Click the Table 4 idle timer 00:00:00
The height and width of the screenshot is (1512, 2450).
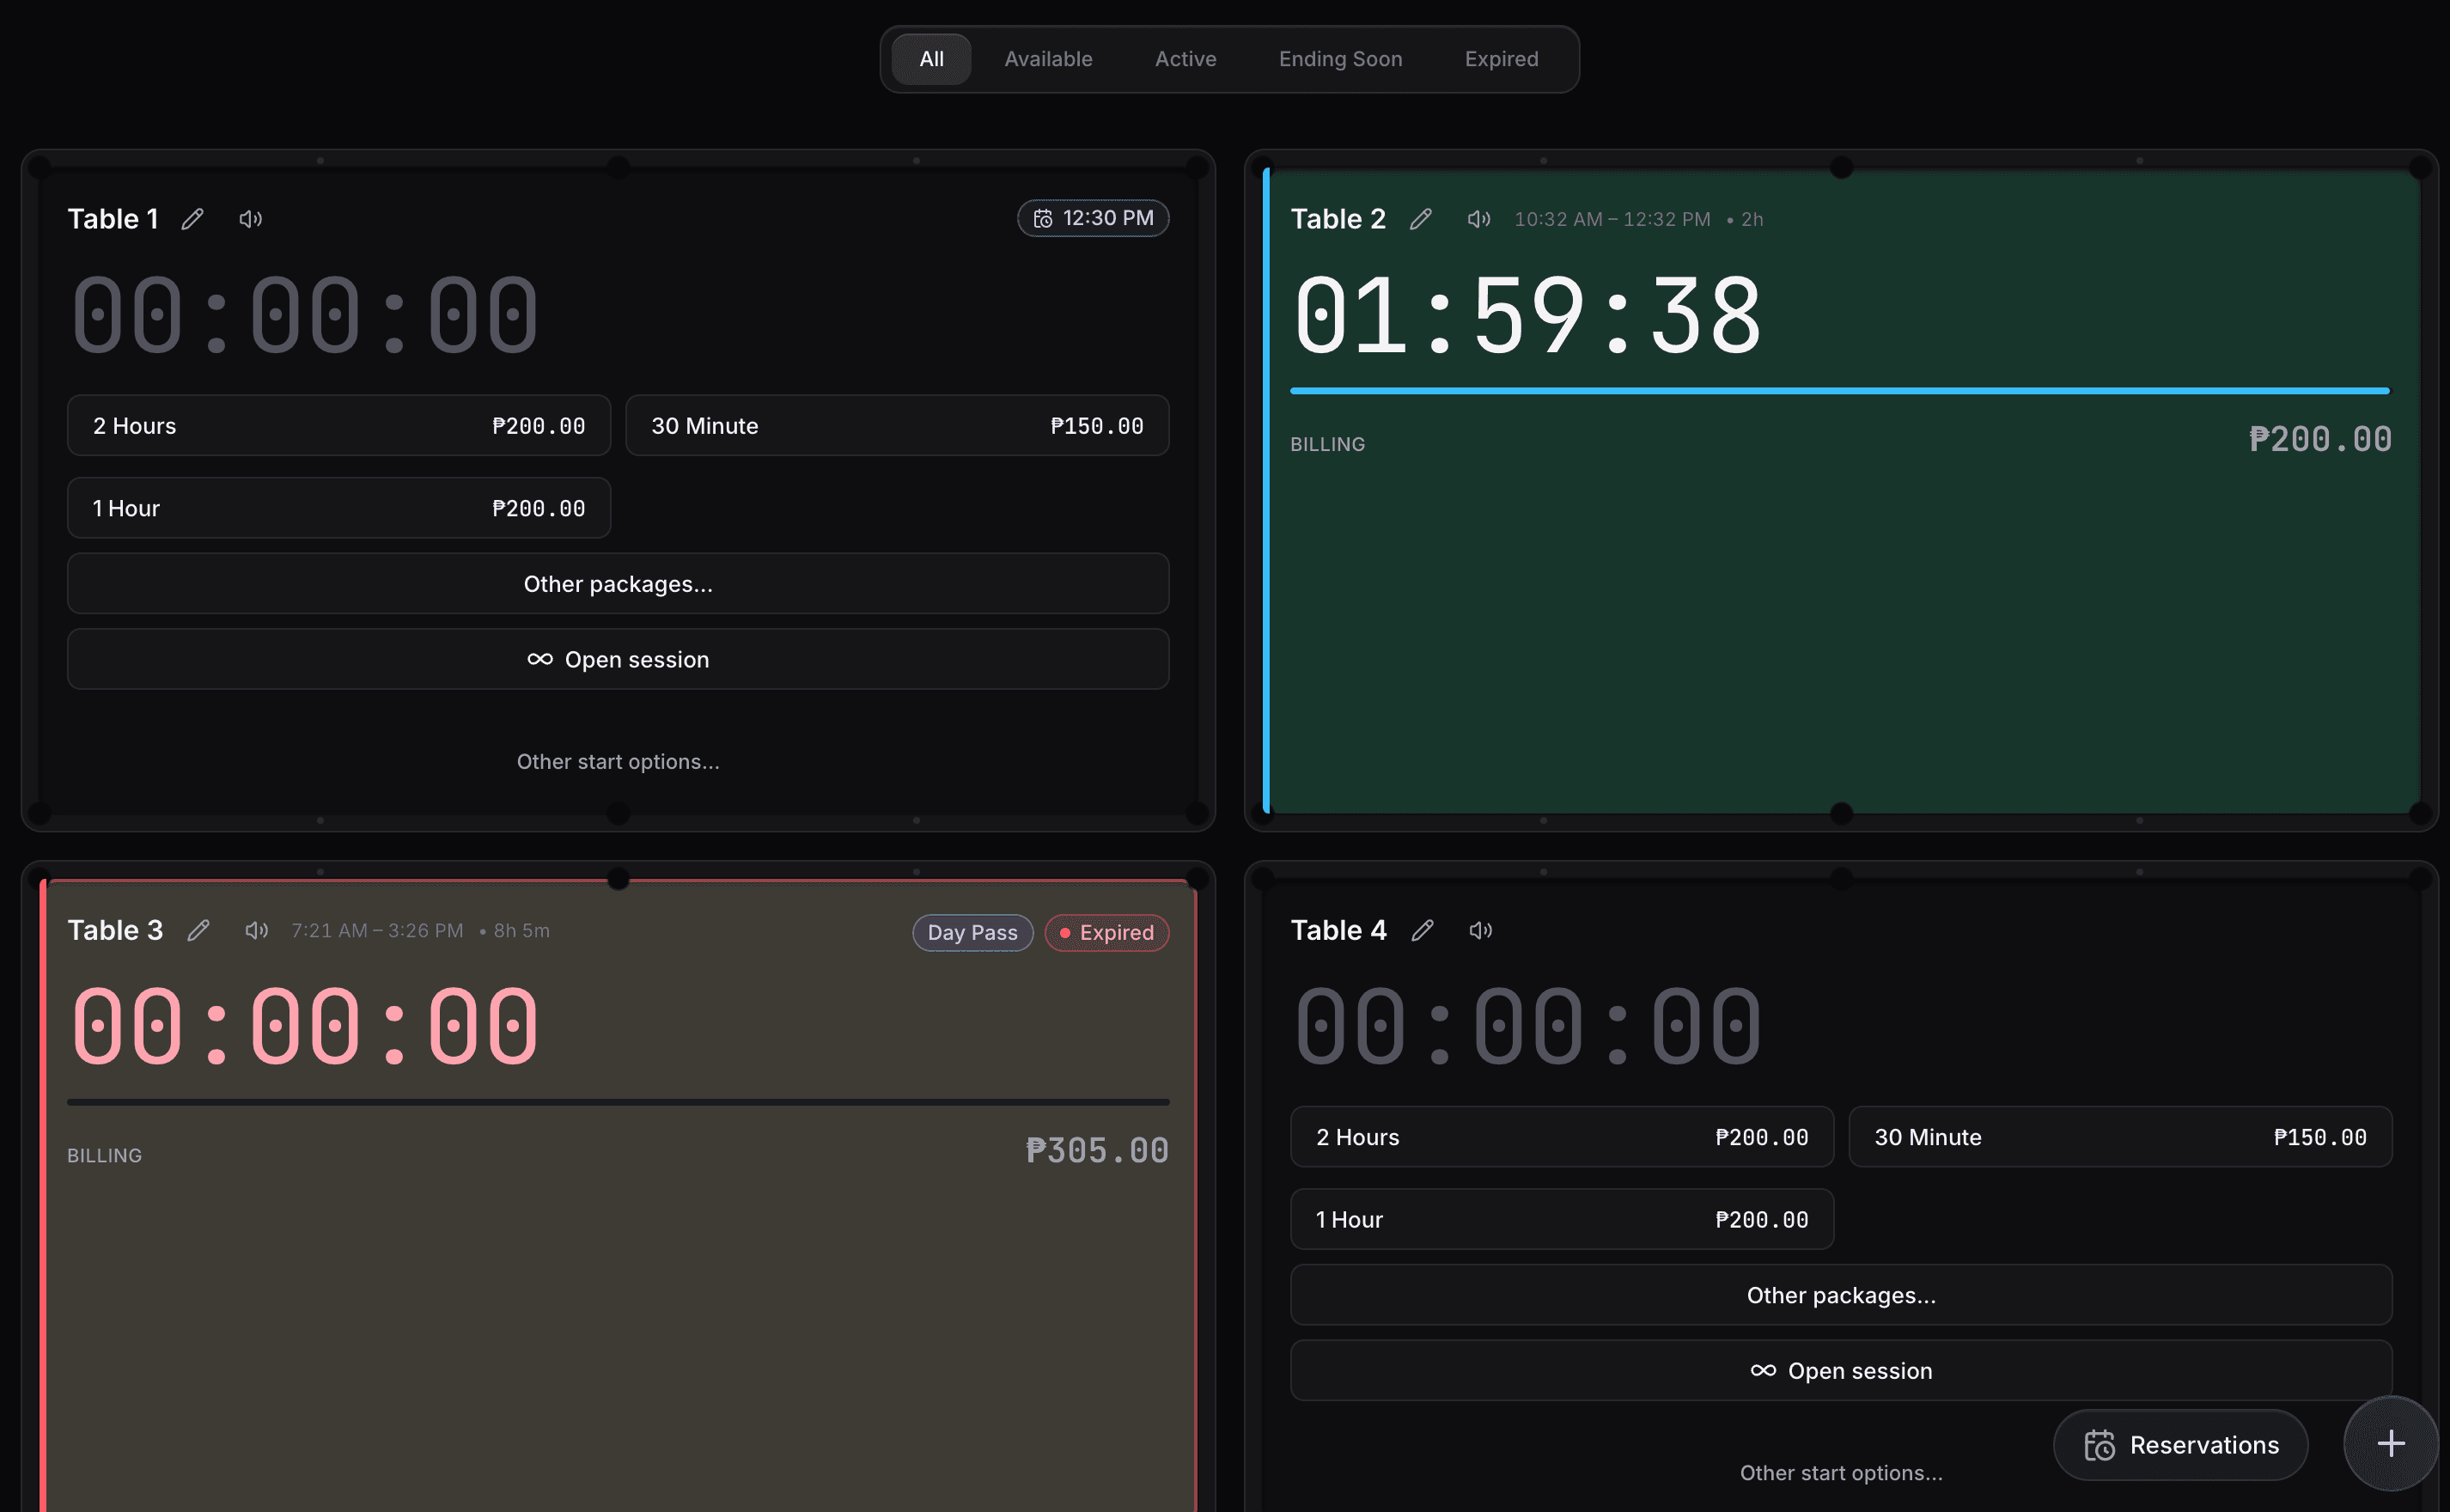coord(1527,1027)
